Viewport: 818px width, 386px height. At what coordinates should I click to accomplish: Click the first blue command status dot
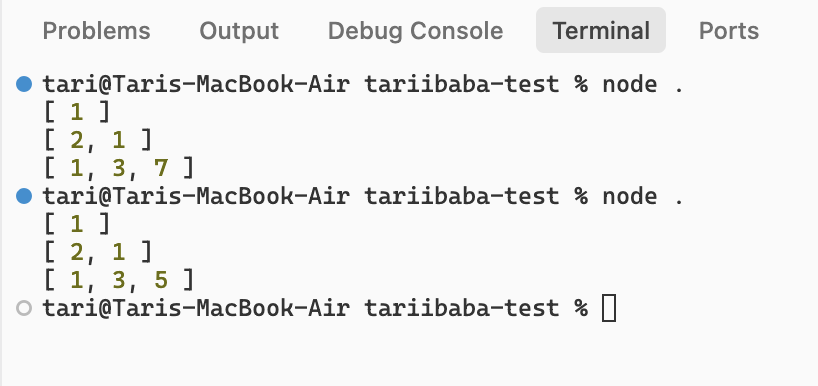point(24,84)
